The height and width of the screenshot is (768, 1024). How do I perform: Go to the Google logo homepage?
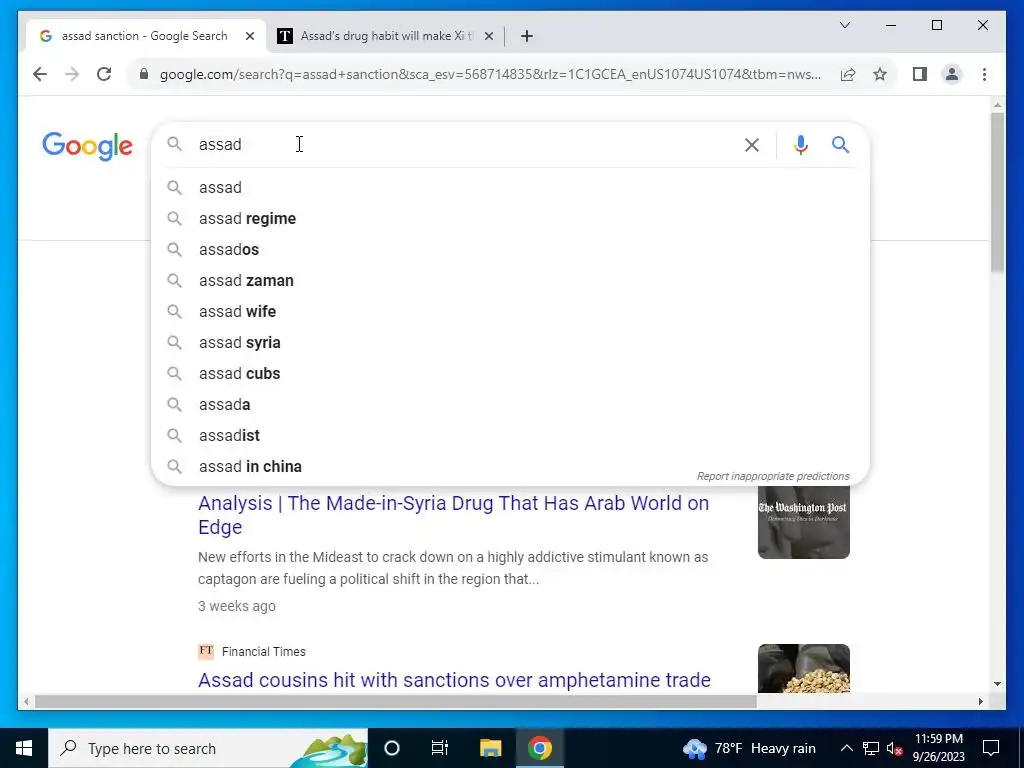click(x=88, y=146)
